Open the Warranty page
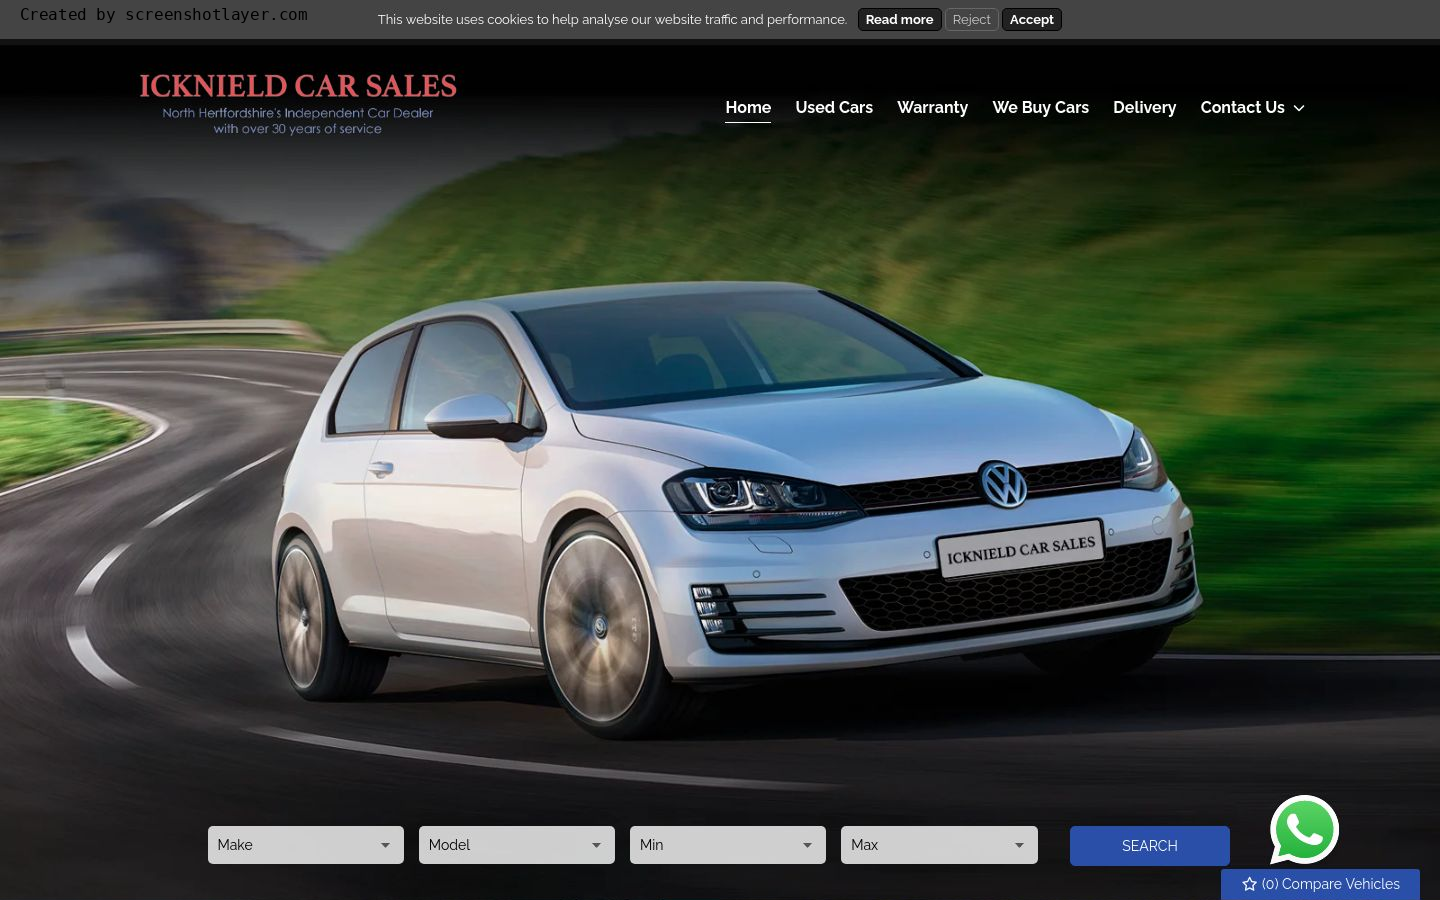1440x900 pixels. 932,107
